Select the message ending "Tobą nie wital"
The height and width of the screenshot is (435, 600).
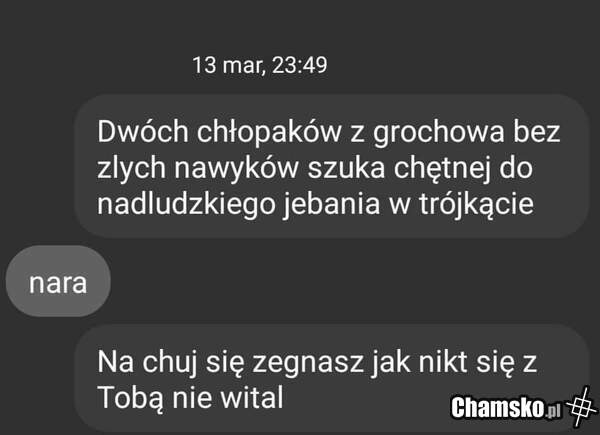tap(332, 379)
